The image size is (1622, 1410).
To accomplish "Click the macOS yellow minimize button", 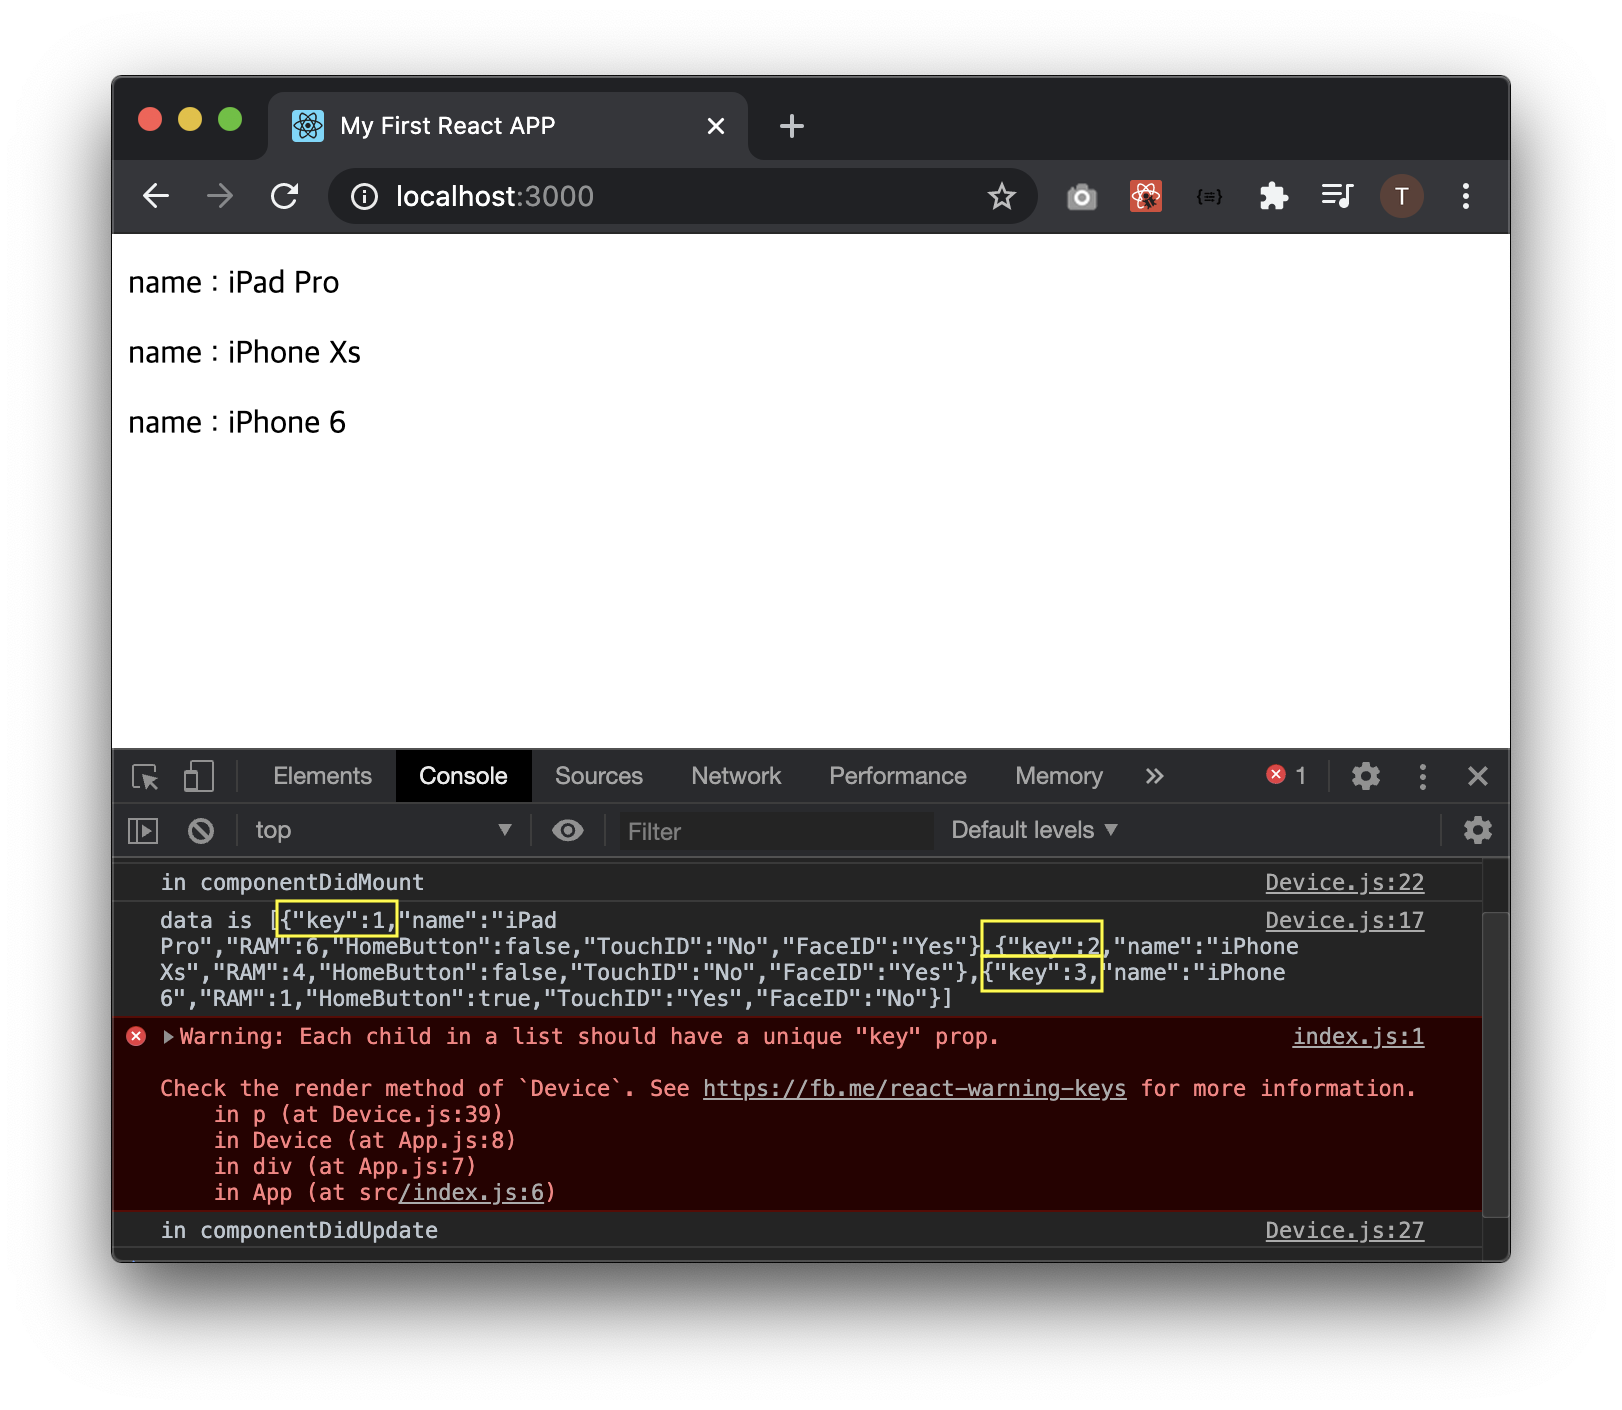I will (190, 120).
